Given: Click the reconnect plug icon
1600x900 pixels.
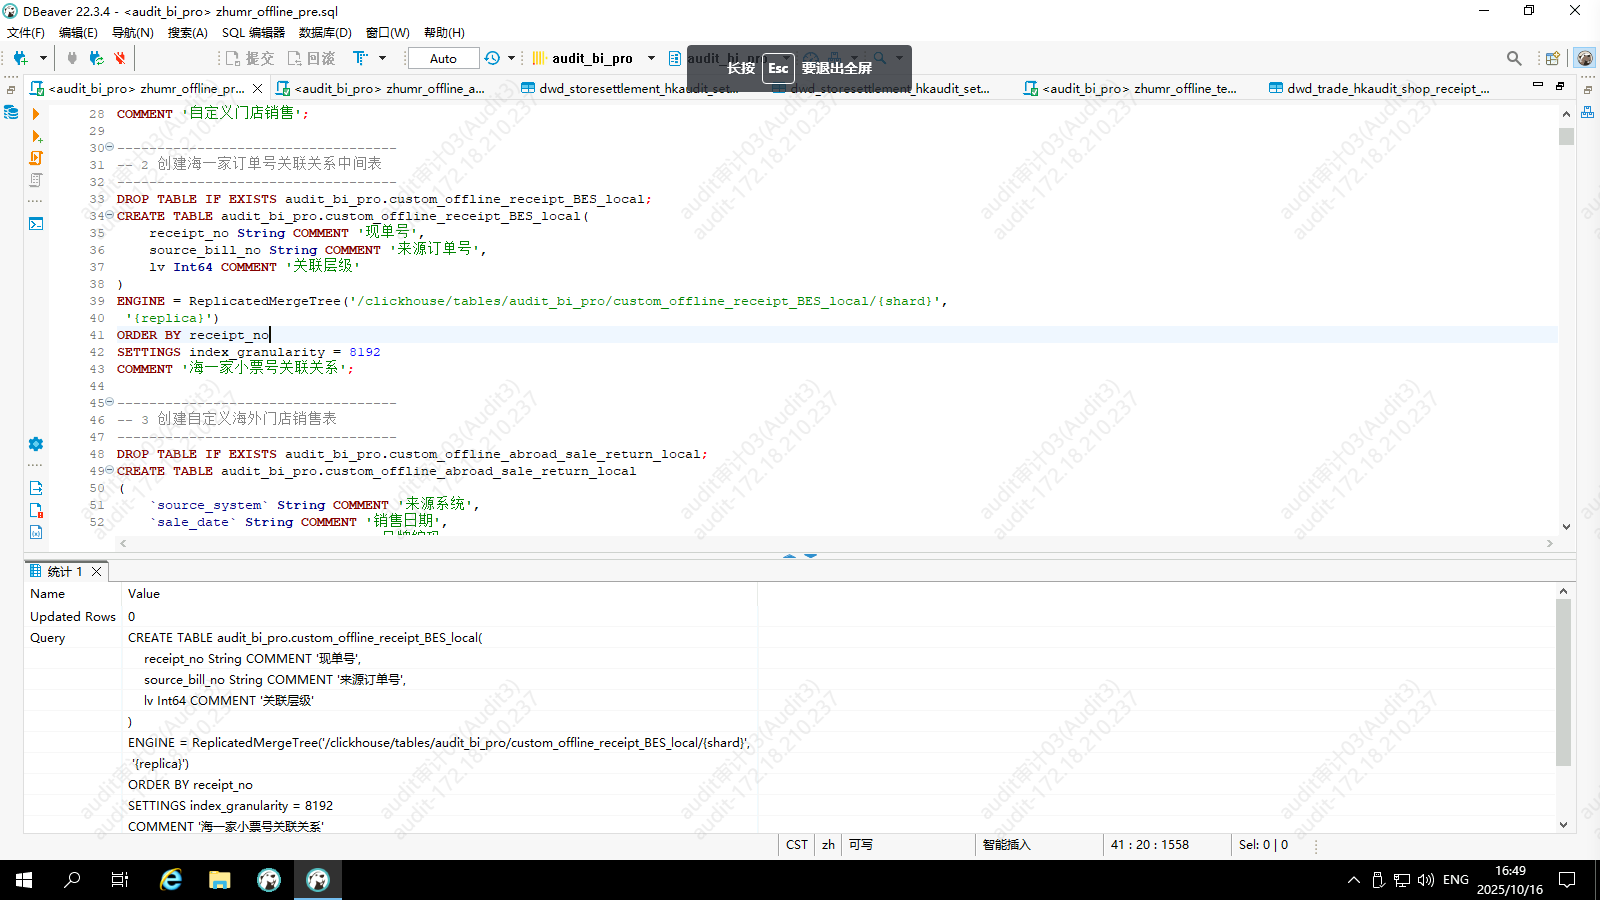Looking at the screenshot, I should tap(96, 58).
